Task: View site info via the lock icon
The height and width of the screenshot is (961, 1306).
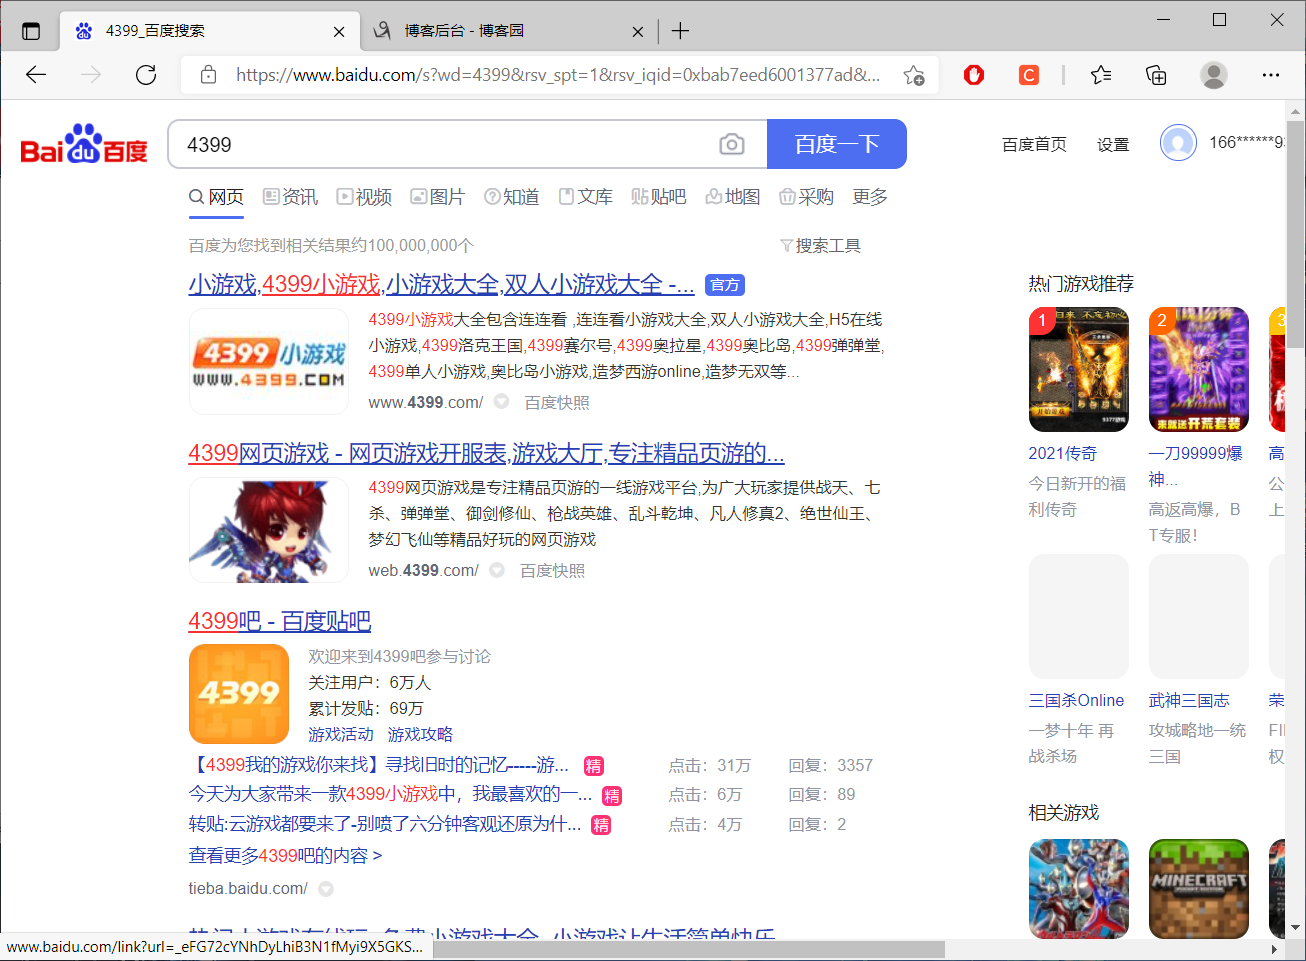Action: pyautogui.click(x=208, y=75)
